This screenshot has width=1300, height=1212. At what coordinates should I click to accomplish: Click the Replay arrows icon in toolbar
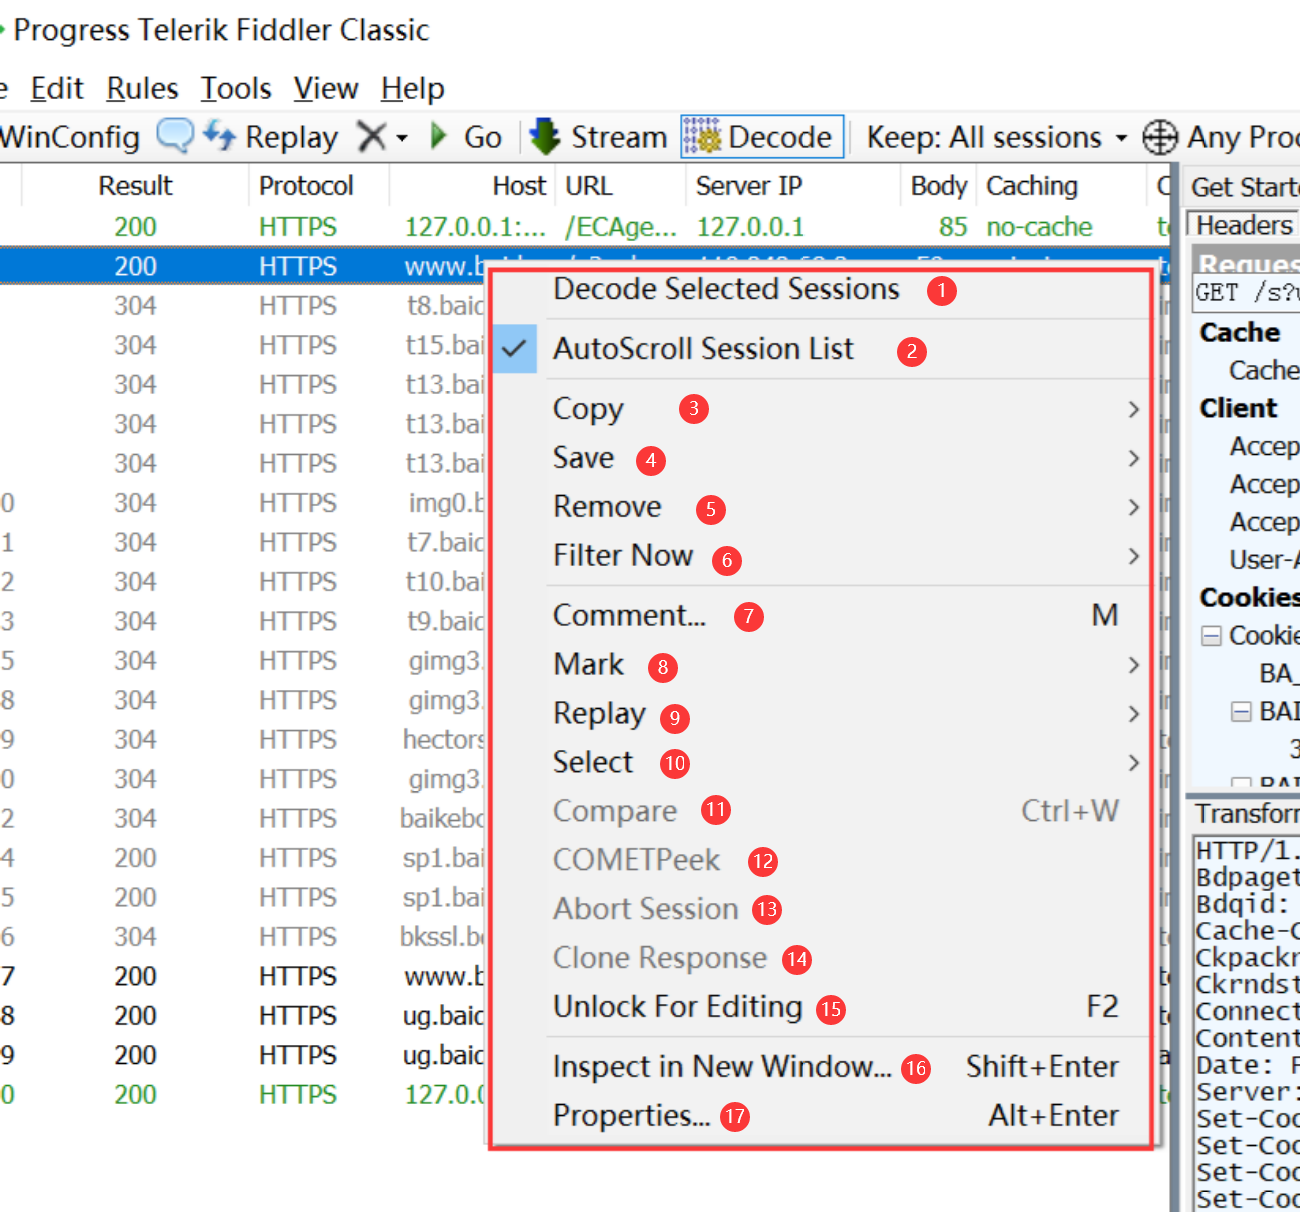click(x=219, y=135)
